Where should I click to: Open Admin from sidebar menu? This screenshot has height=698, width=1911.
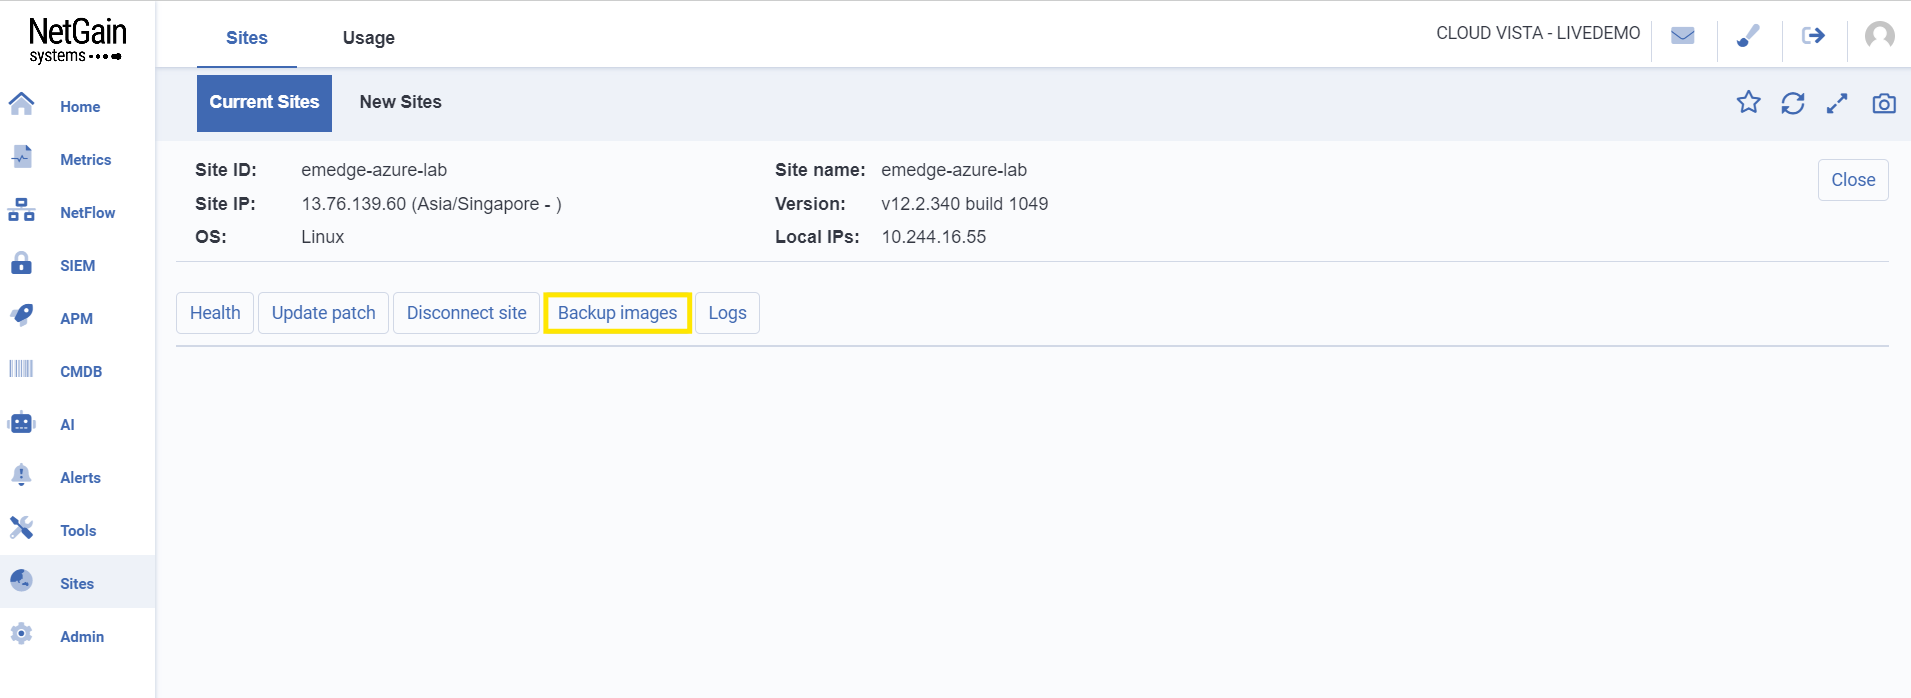[82, 637]
